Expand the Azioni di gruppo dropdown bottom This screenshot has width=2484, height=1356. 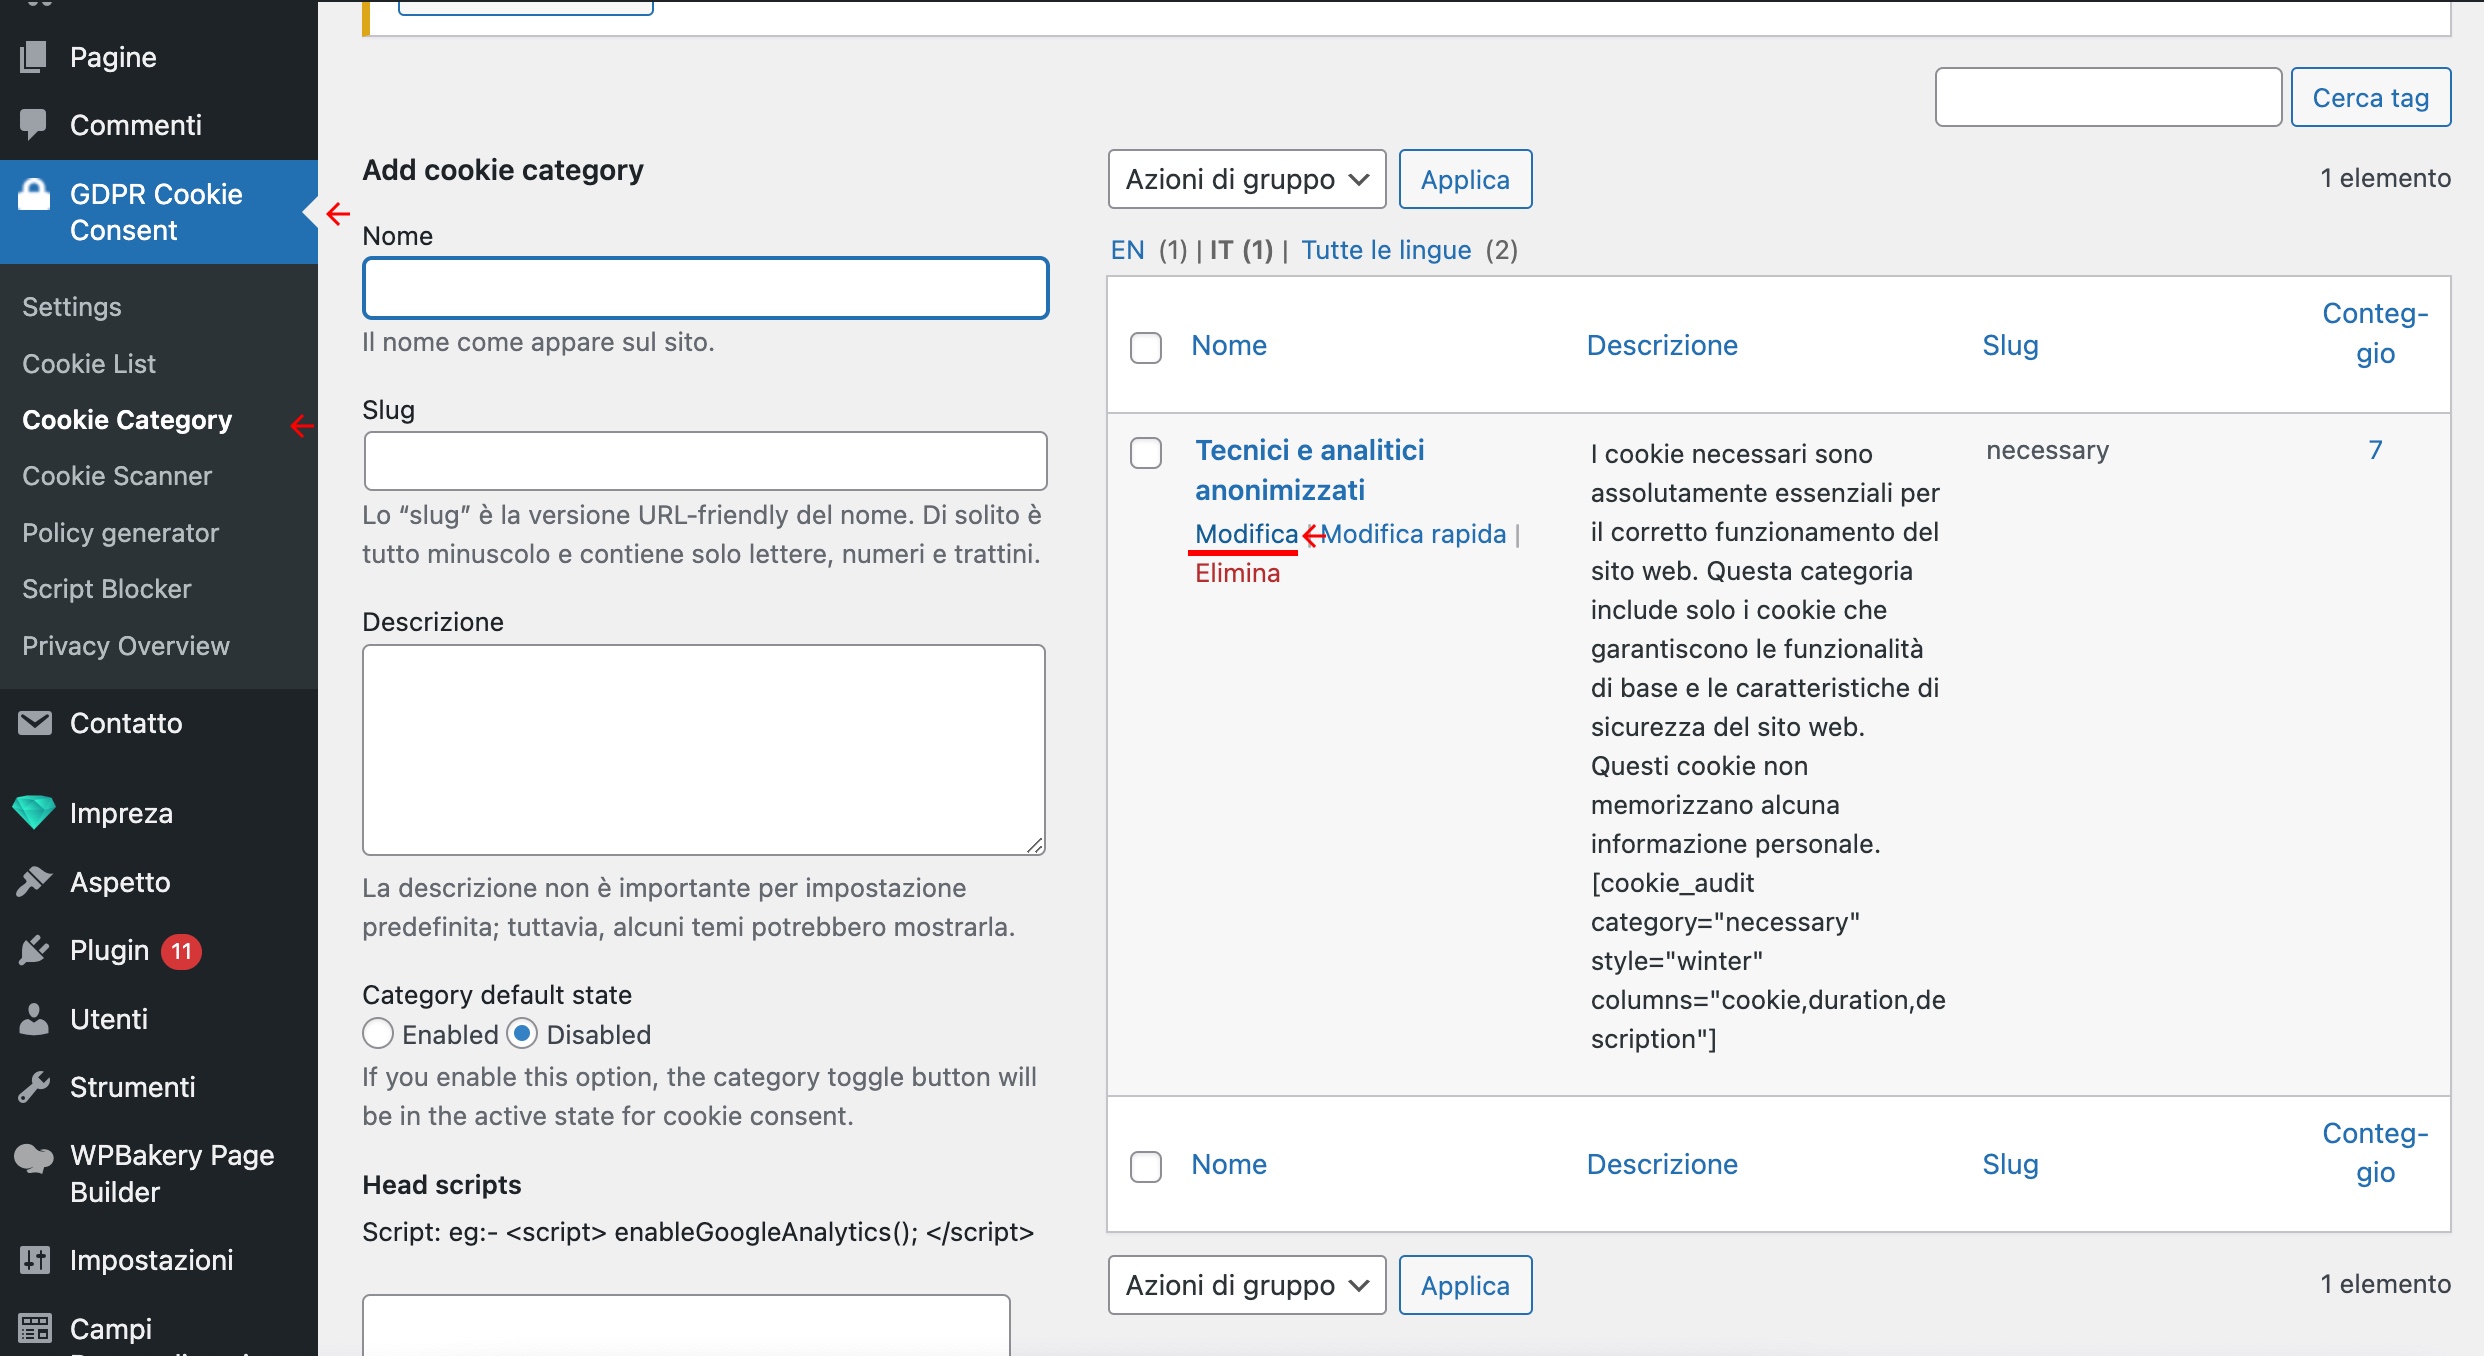[x=1245, y=1284]
